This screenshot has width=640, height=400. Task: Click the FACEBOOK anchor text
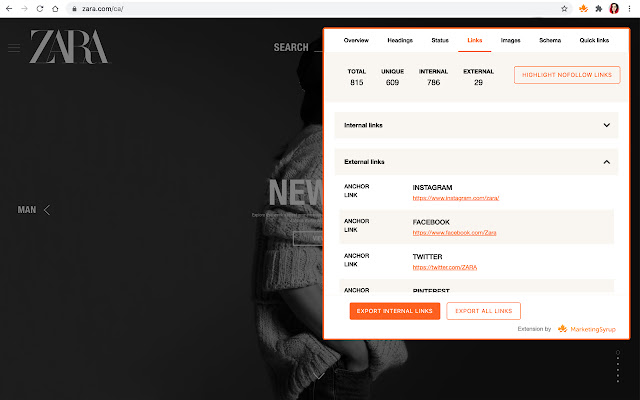(431, 222)
